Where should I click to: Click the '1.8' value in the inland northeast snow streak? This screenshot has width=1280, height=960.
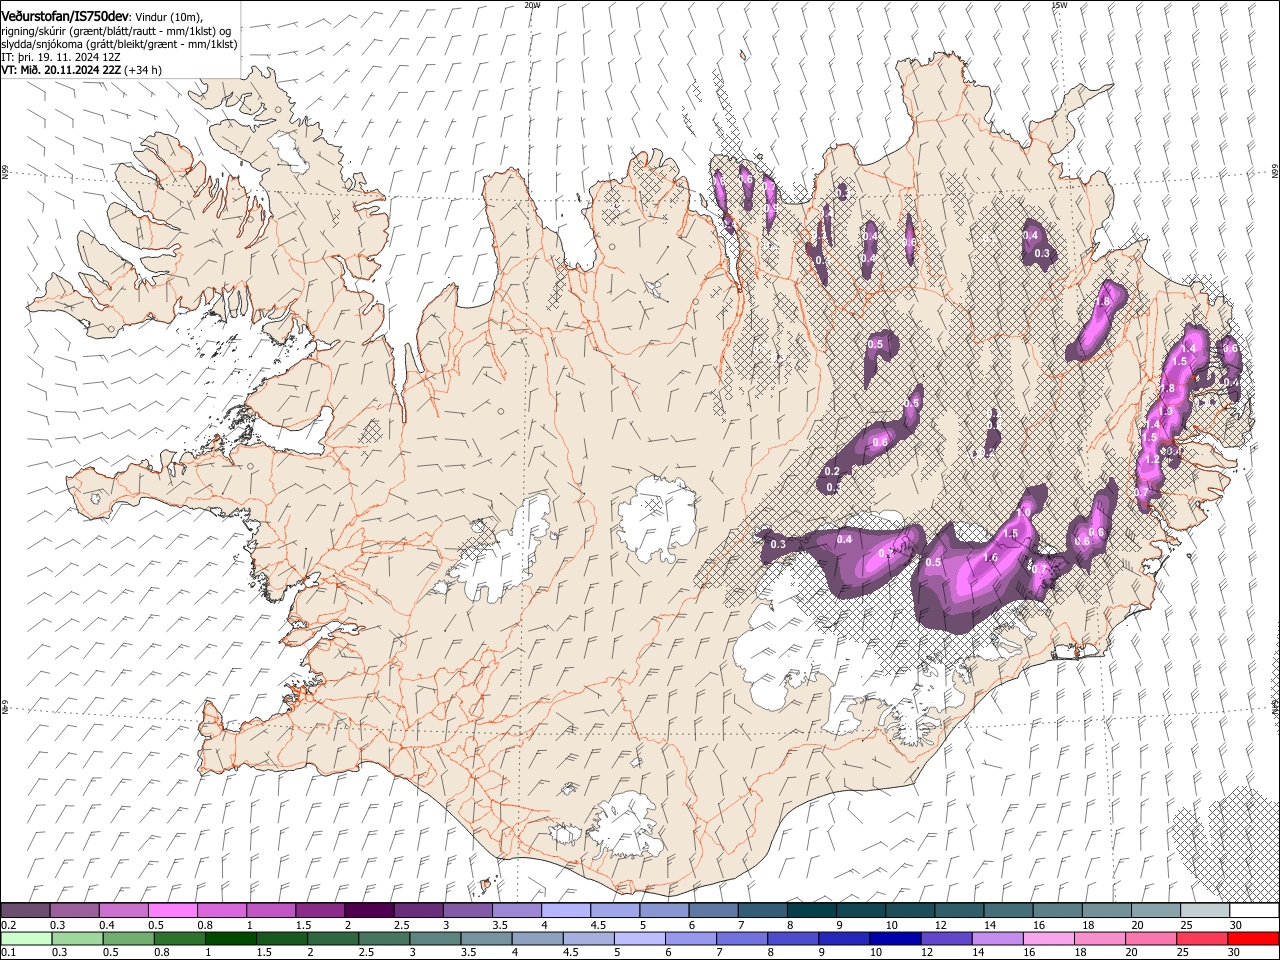1104,300
